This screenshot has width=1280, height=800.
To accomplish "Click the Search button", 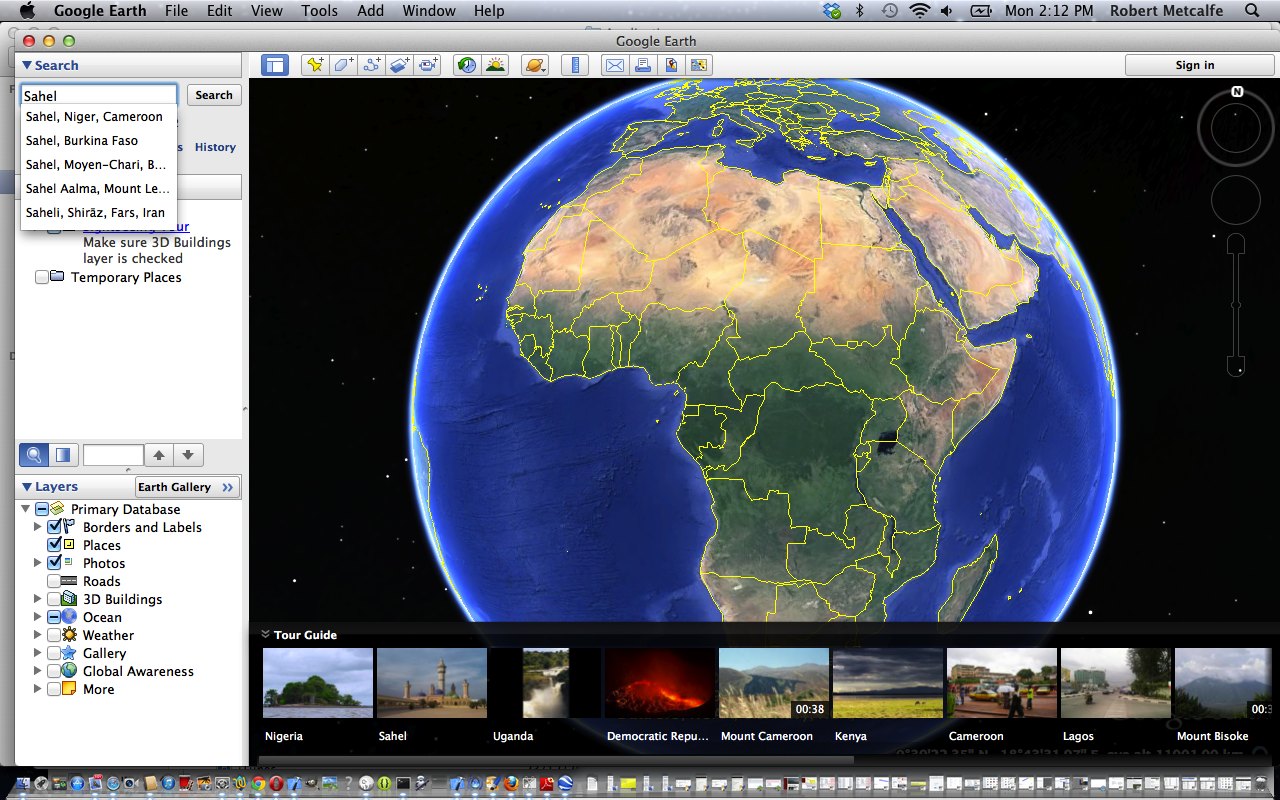I will point(214,95).
